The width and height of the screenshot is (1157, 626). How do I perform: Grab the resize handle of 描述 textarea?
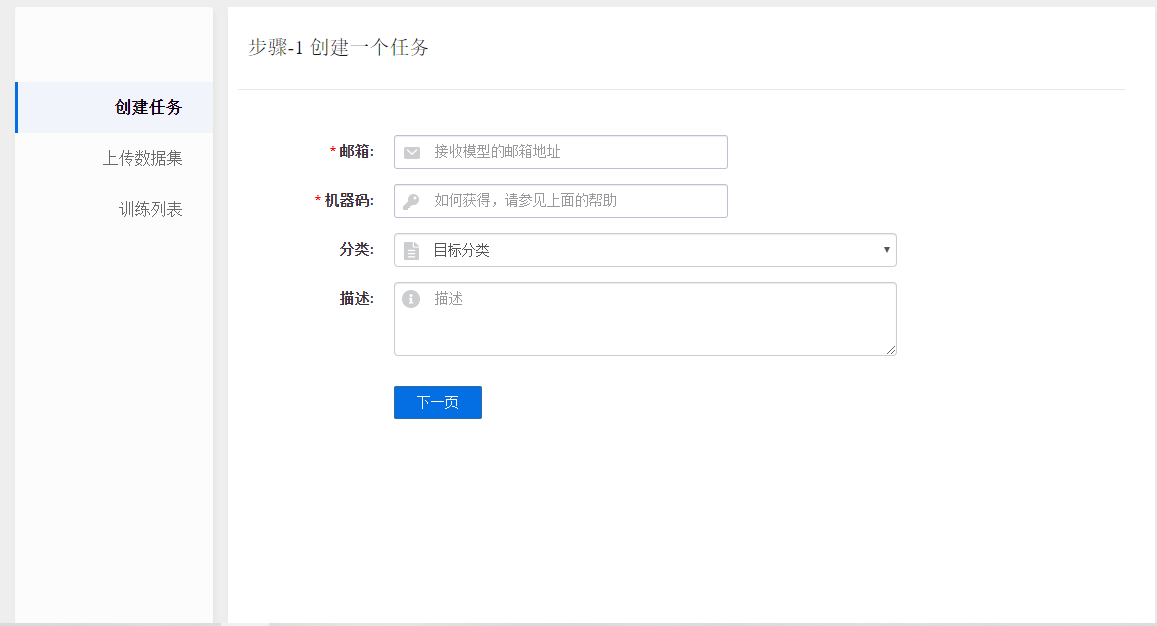point(891,350)
